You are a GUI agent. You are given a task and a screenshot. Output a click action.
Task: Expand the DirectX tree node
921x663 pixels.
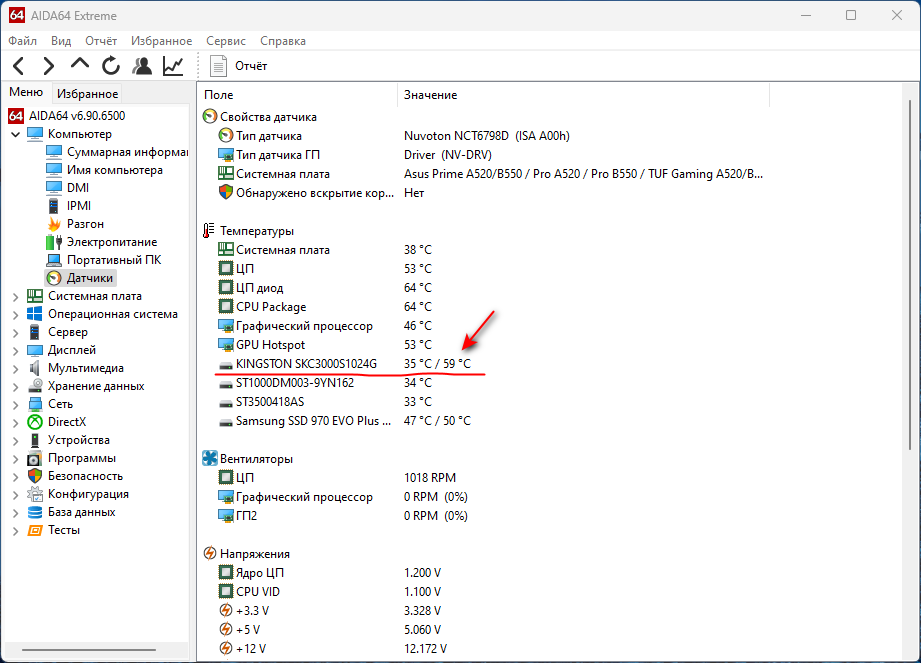(15, 422)
